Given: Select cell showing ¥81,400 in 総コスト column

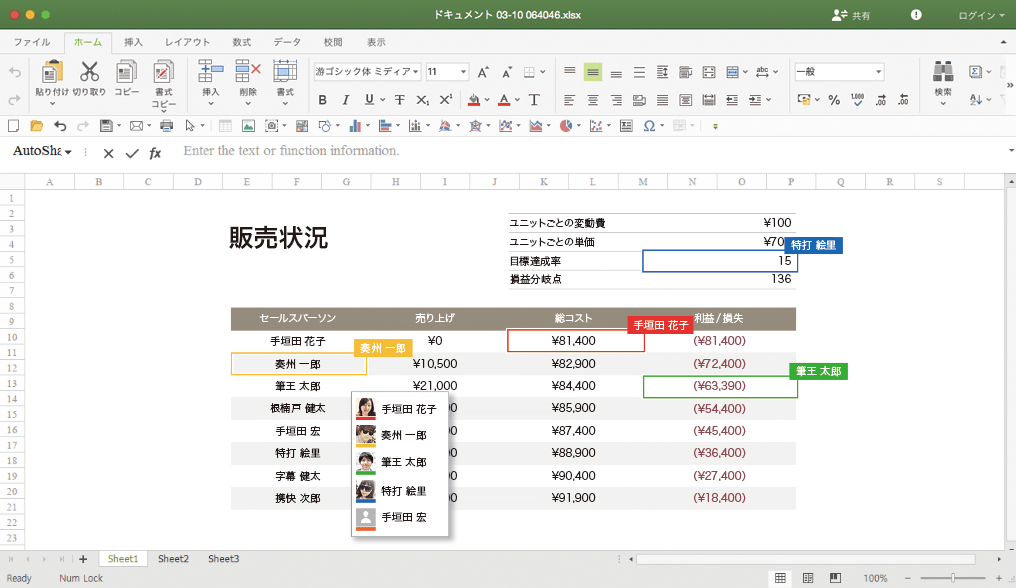Looking at the screenshot, I should [575, 341].
